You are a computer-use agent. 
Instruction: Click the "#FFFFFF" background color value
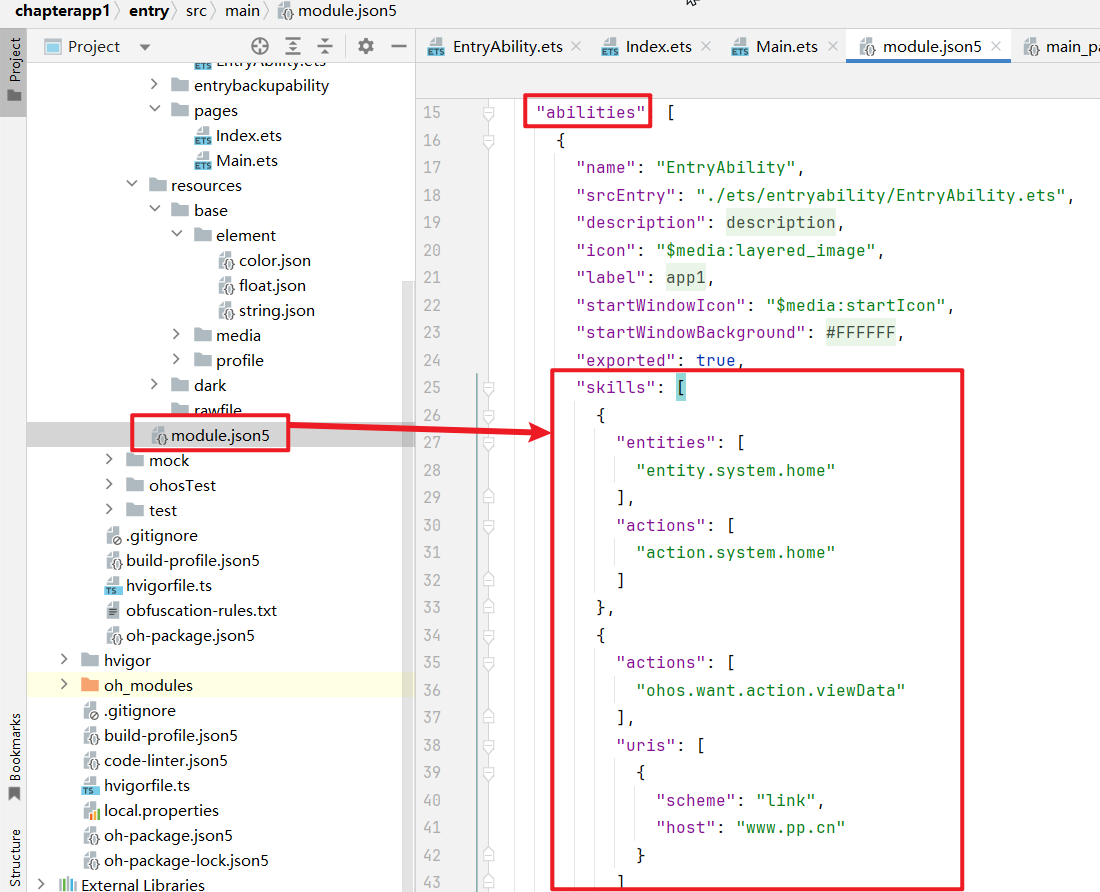click(860, 332)
